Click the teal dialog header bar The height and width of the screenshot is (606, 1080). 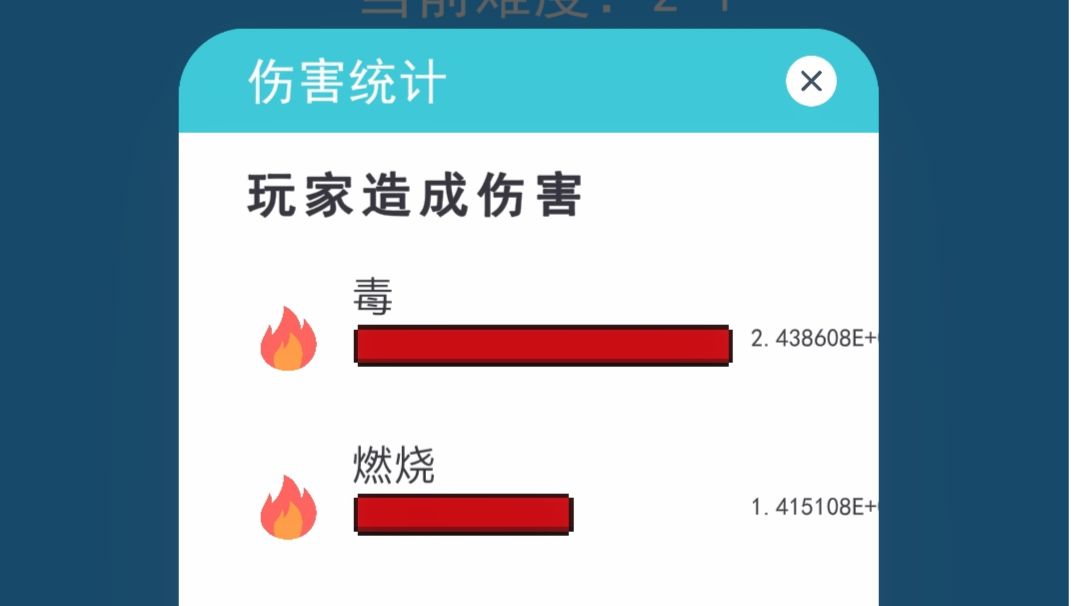528,81
